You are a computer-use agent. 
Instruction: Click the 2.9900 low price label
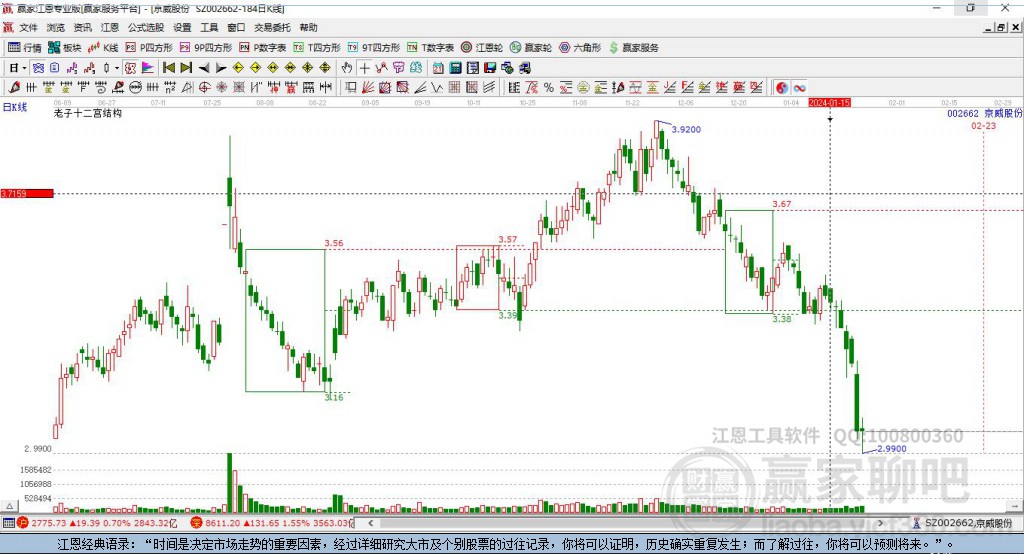891,449
